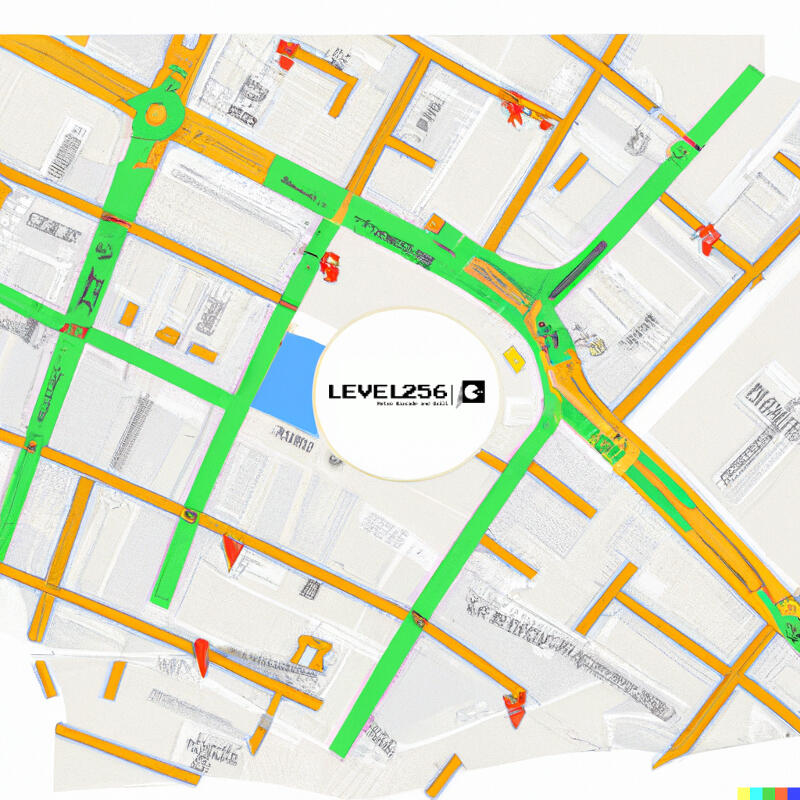Pick the blue swatch in the color strip
Image resolution: width=800 pixels, height=800 pixels.
click(x=794, y=794)
